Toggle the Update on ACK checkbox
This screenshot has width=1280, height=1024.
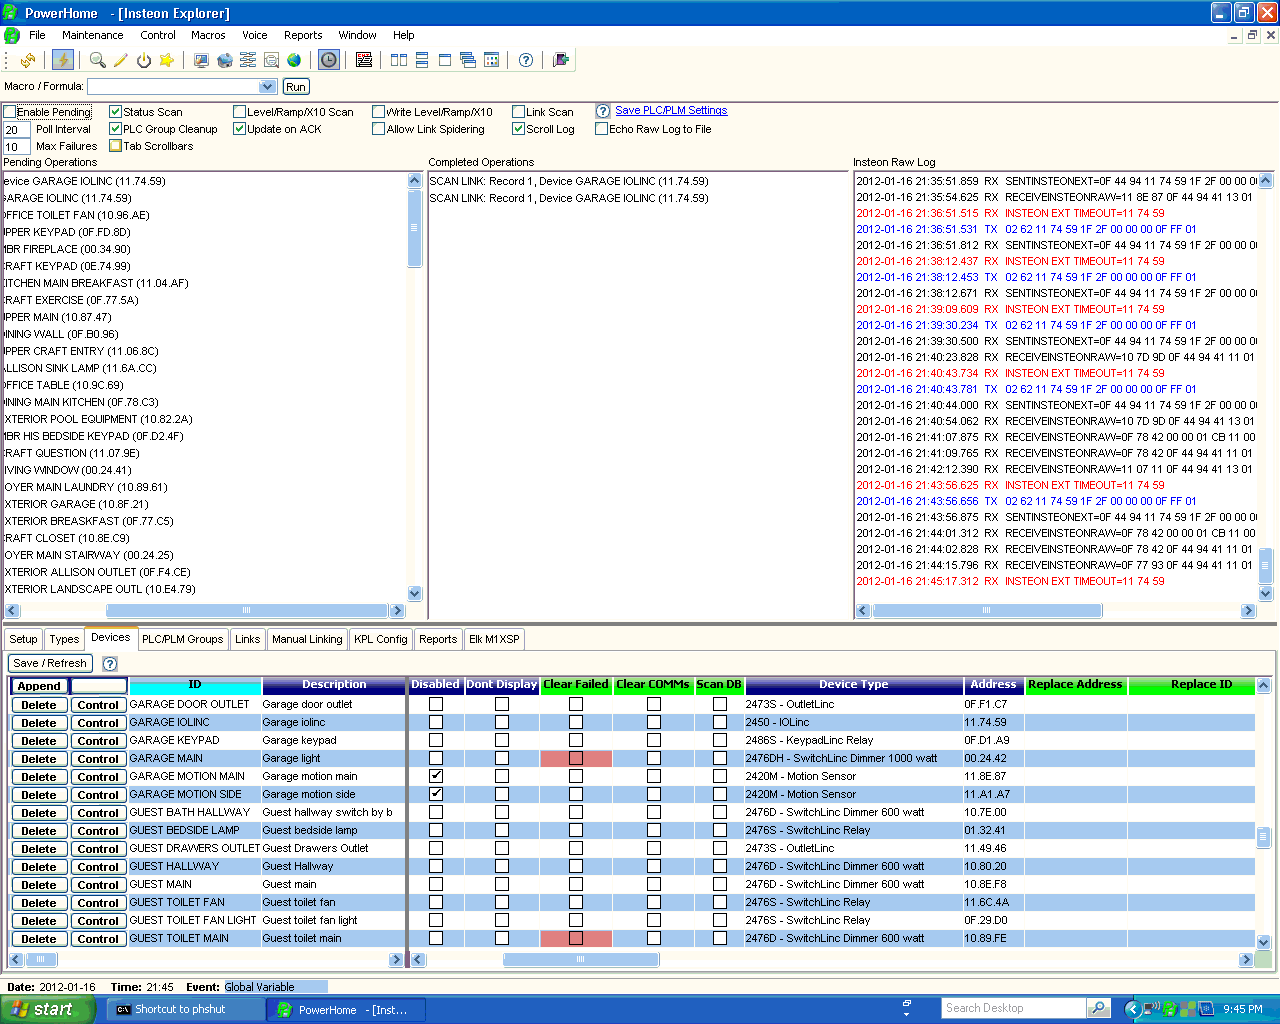[x=239, y=129]
